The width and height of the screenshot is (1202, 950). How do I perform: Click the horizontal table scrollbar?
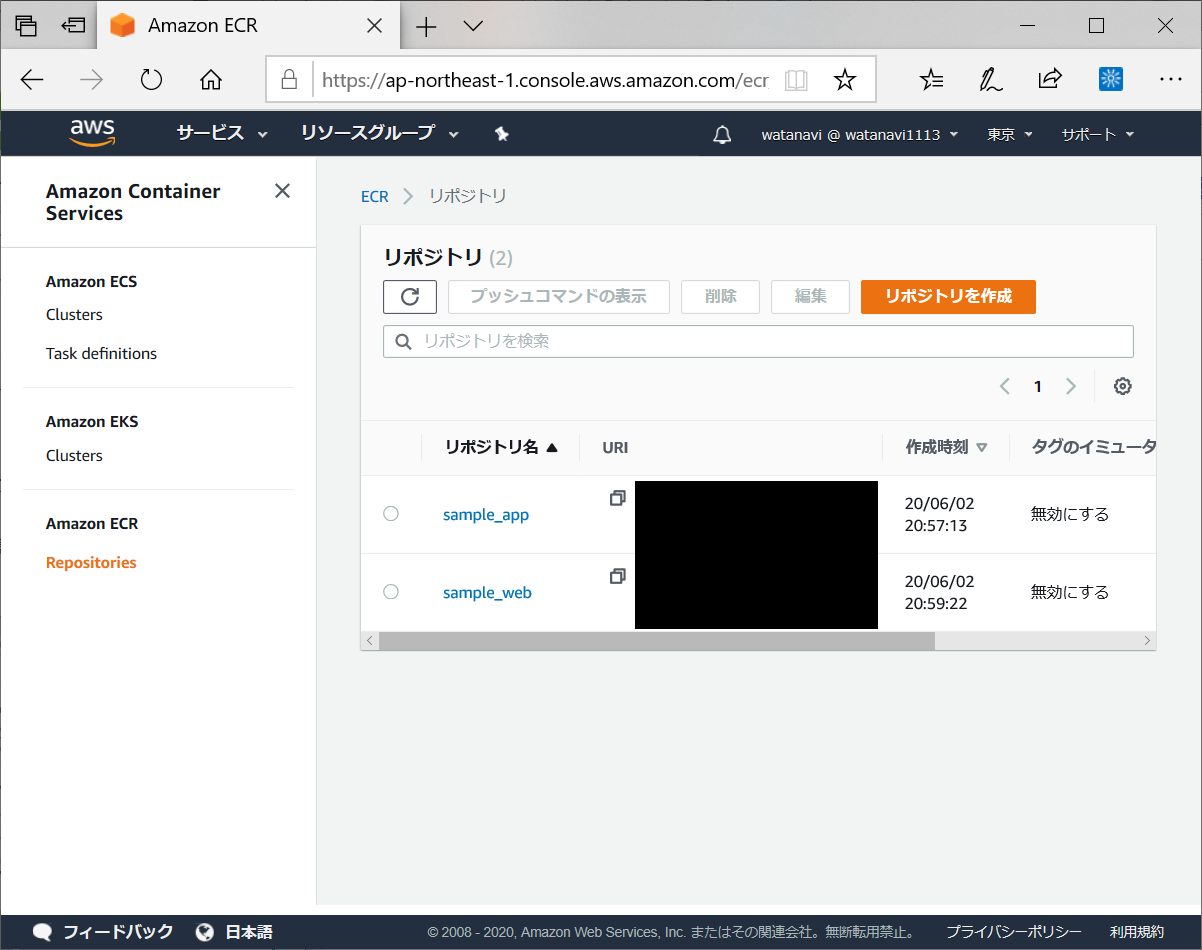coord(656,641)
